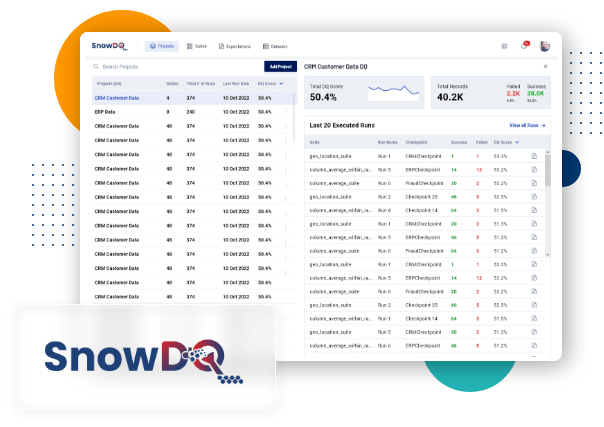Click the Total # of Runs column header
The height and width of the screenshot is (427, 604).
click(201, 84)
